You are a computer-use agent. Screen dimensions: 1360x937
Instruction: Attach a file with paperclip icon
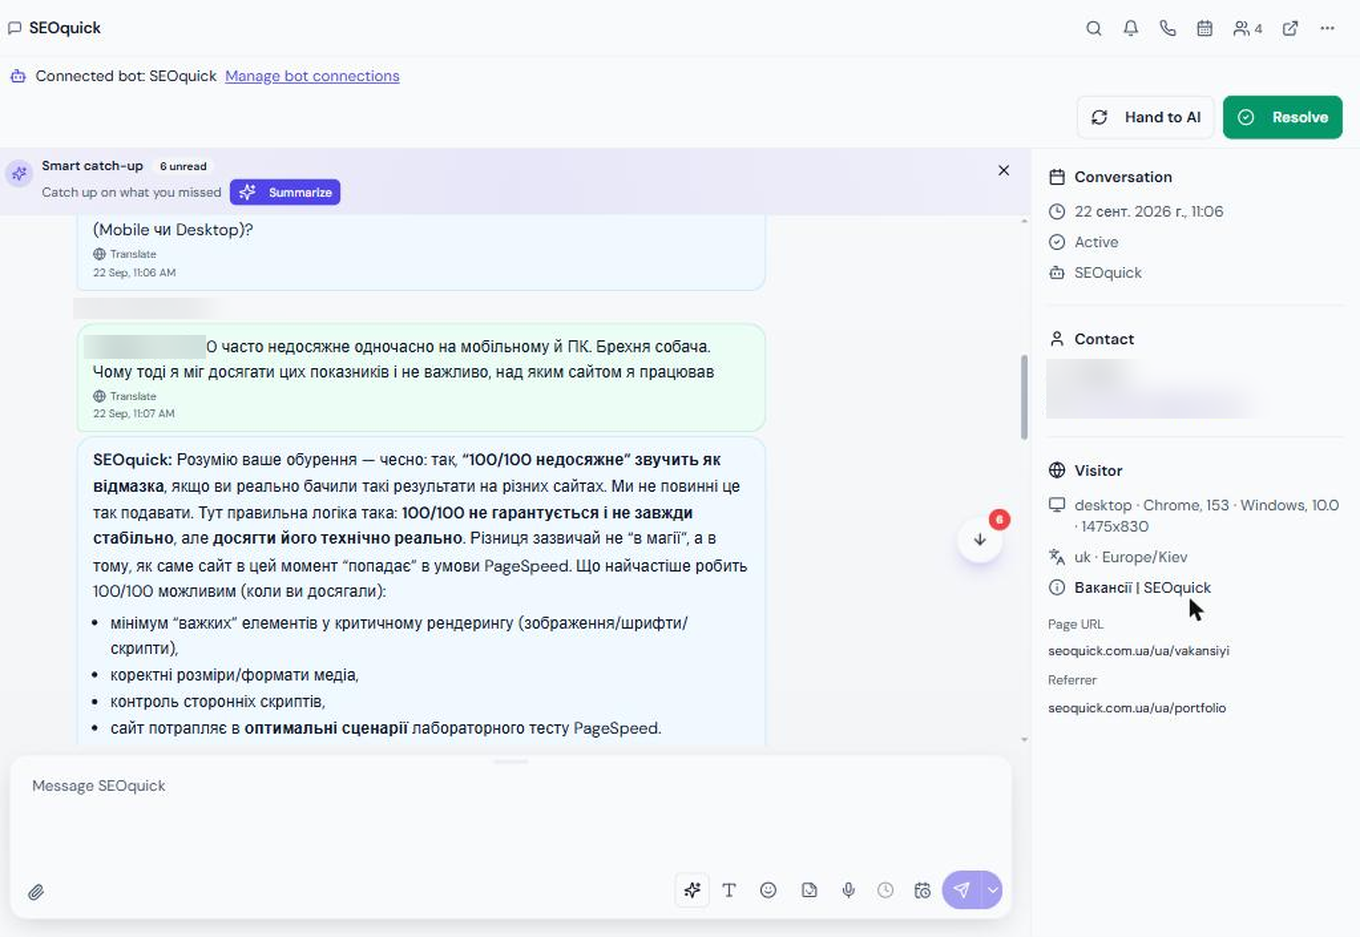point(36,891)
